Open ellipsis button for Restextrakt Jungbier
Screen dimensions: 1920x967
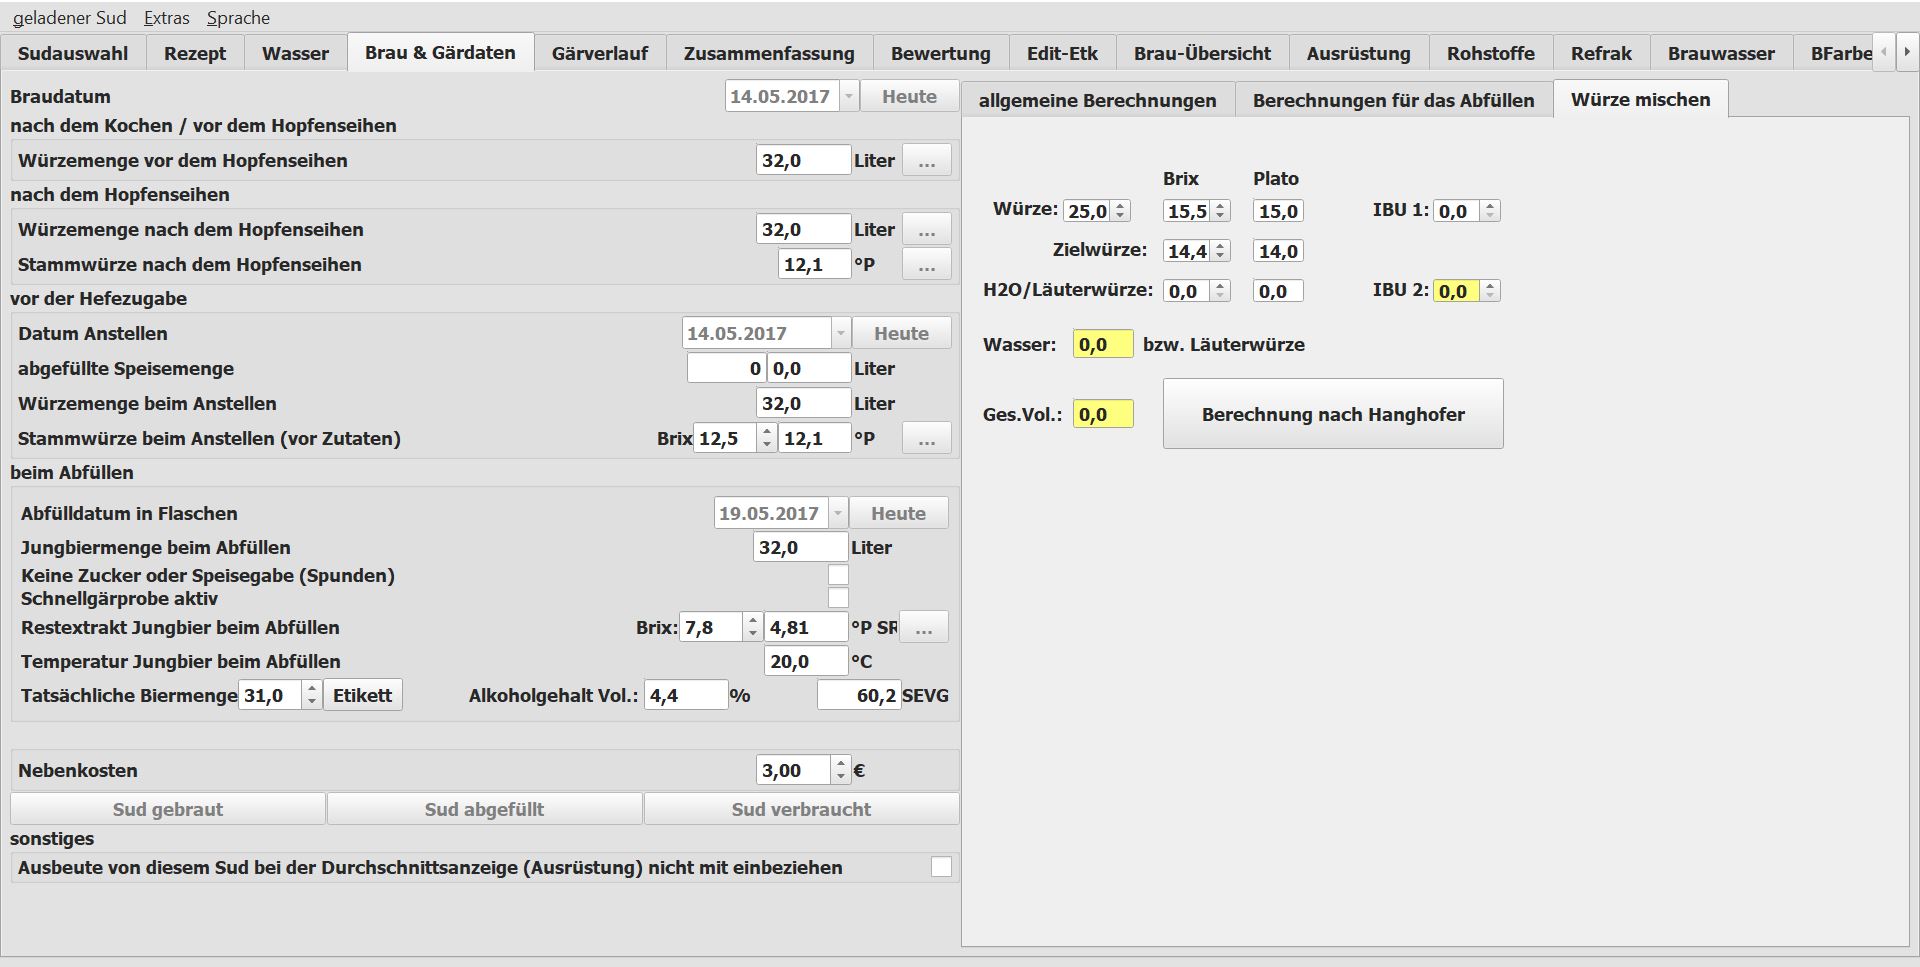click(x=923, y=628)
